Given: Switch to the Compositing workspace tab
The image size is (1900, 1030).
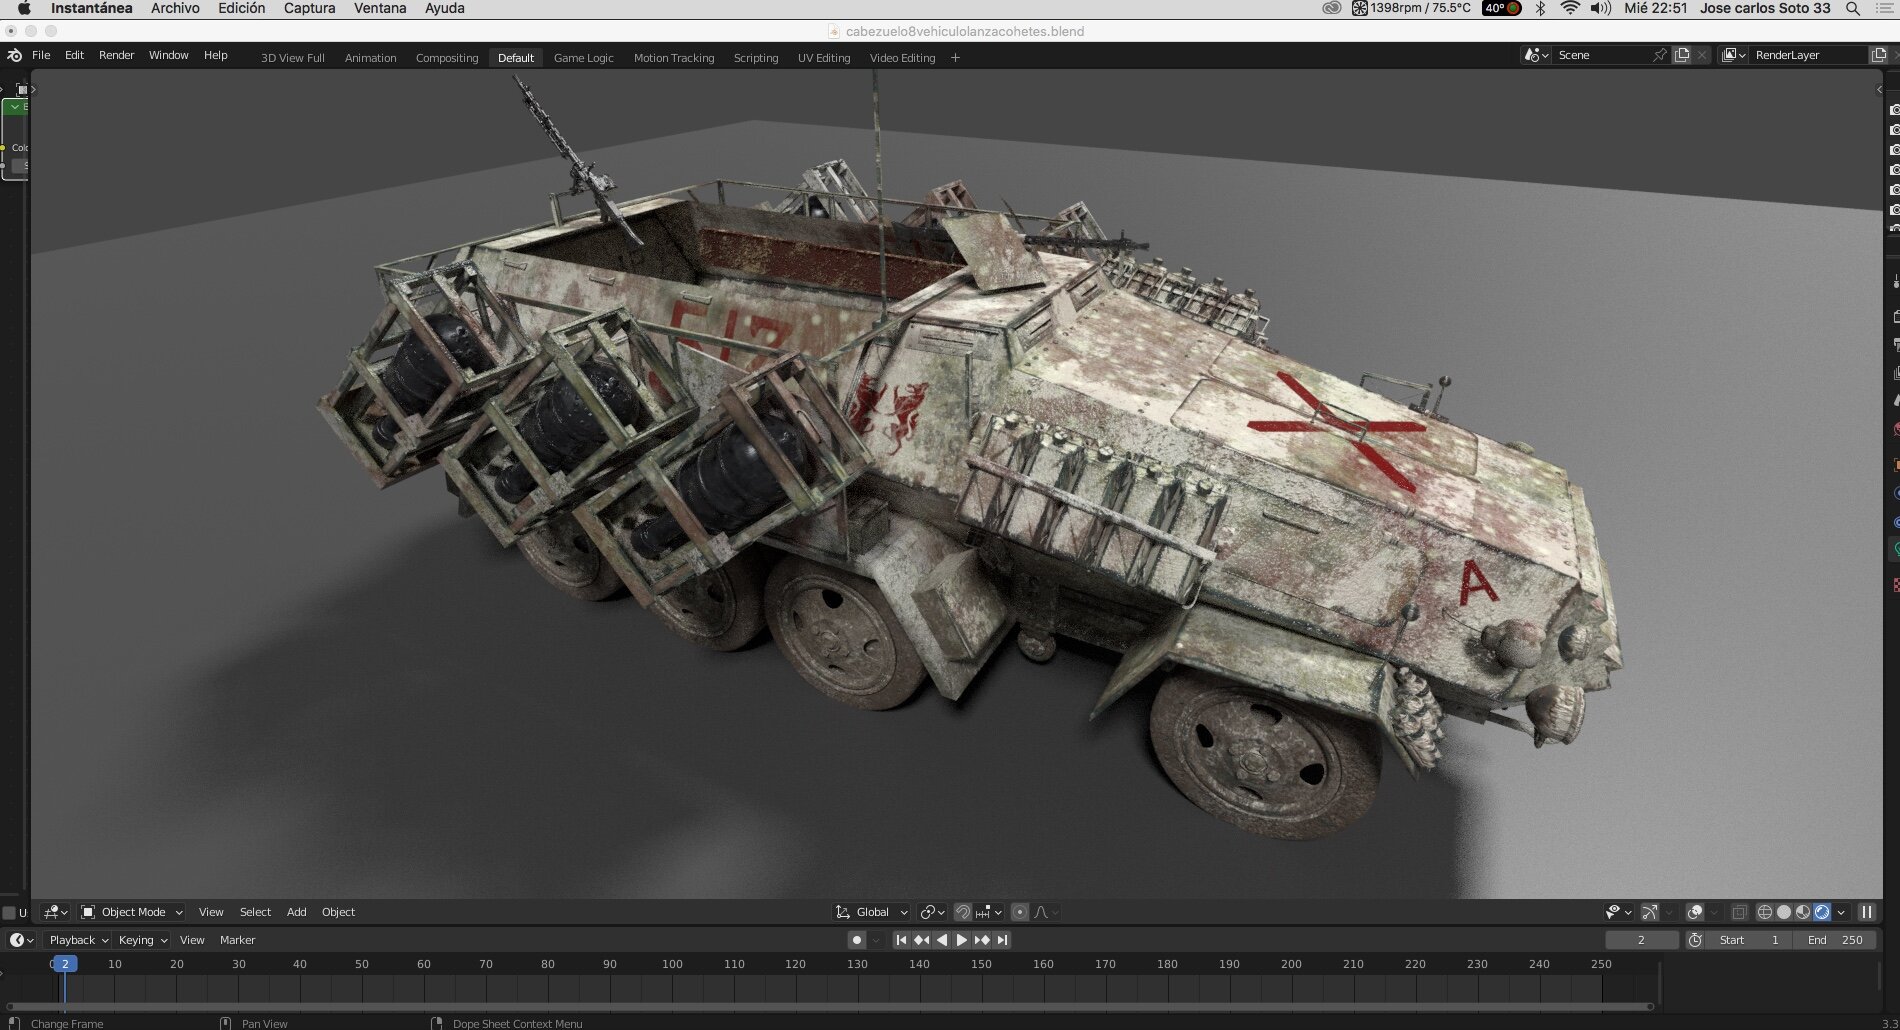Looking at the screenshot, I should [447, 58].
